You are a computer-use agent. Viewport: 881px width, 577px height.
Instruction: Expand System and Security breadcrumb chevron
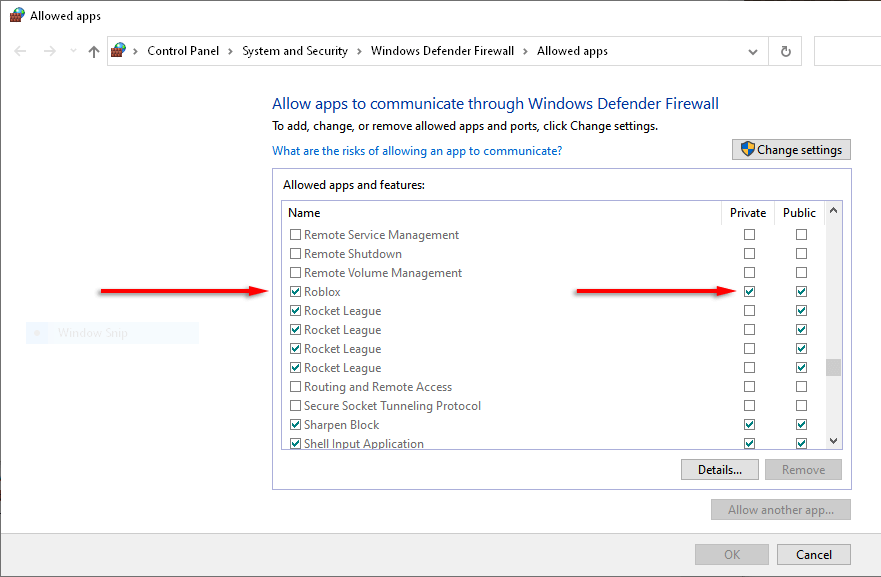click(x=358, y=51)
